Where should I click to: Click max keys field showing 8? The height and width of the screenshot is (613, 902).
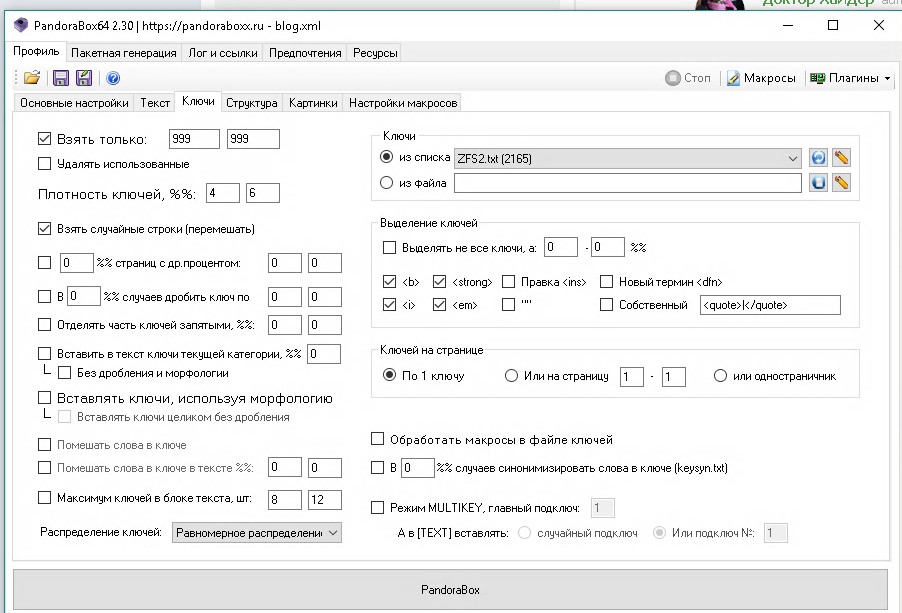point(285,500)
